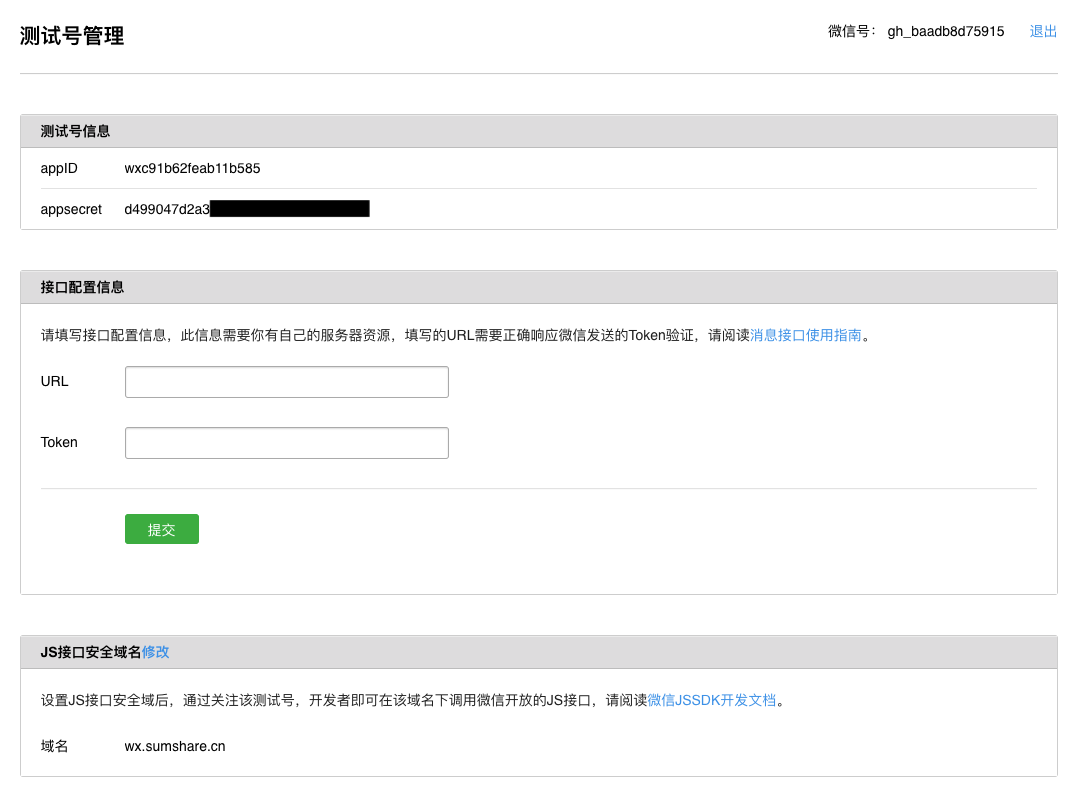Viewport: 1084px width, 797px height.
Task: Click the WeChat ID gh_baadb8d75915
Action: pos(945,32)
